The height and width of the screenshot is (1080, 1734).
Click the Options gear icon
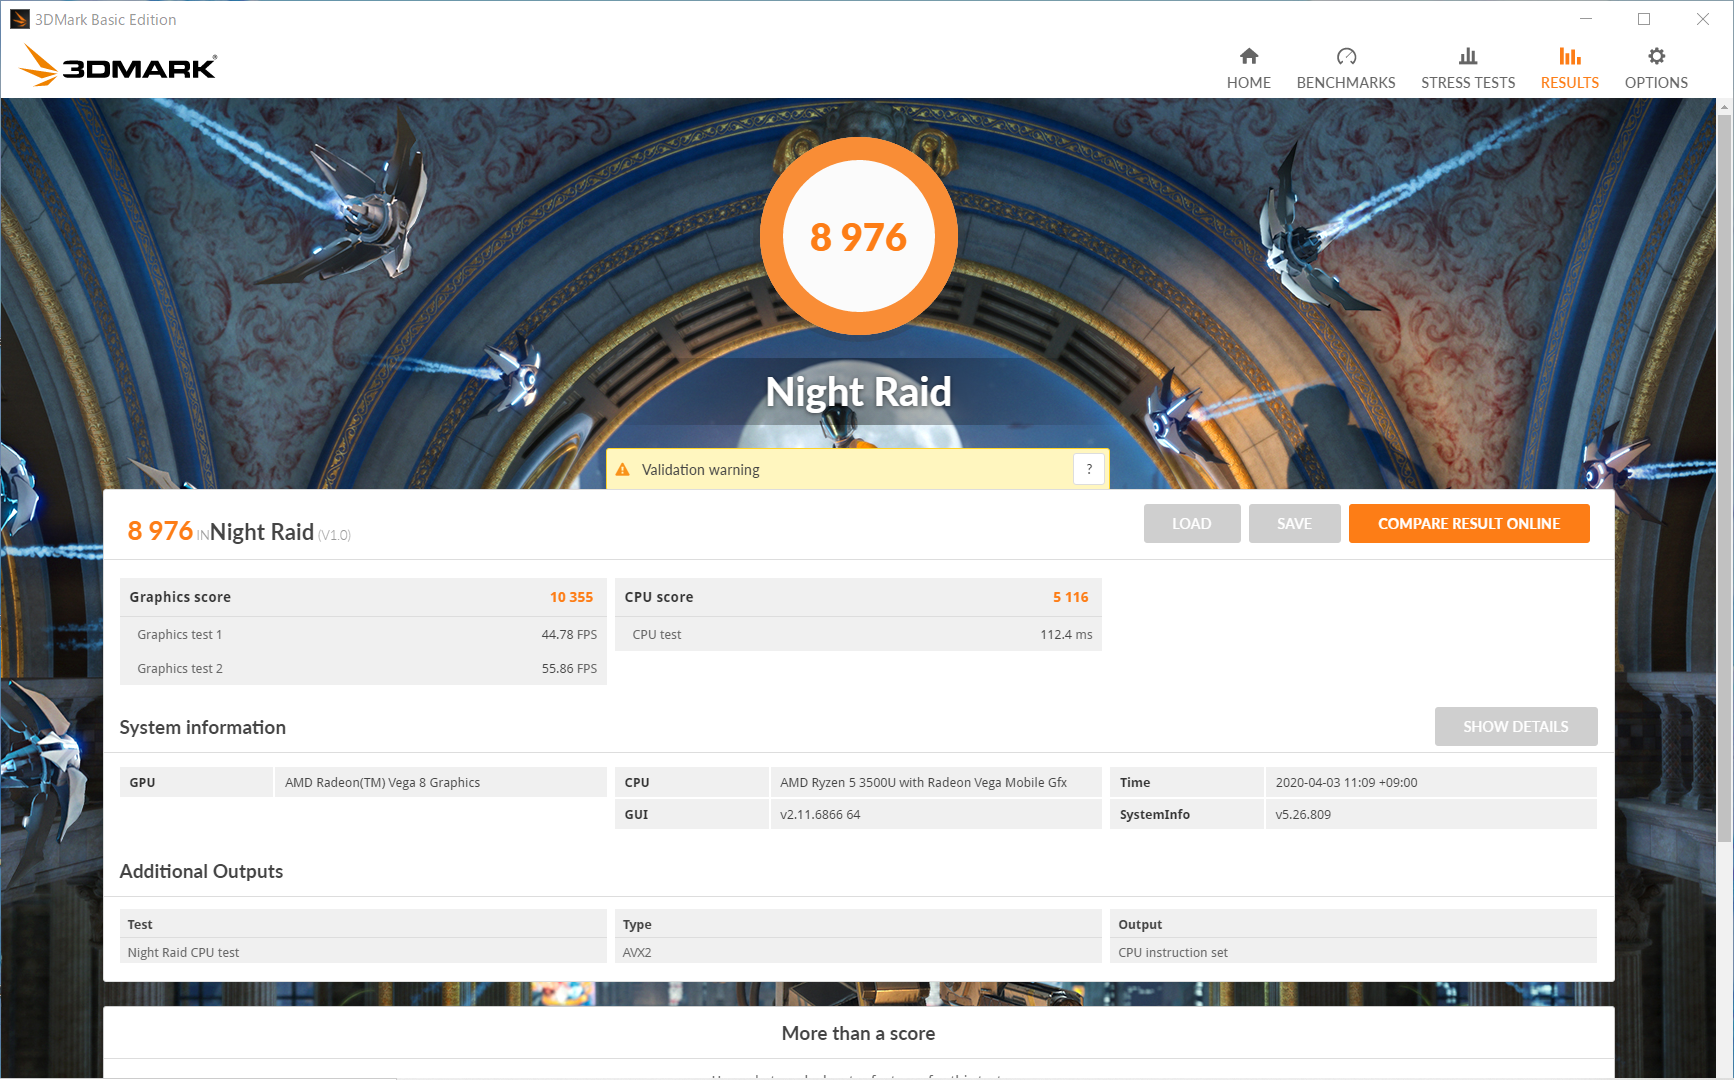1656,56
